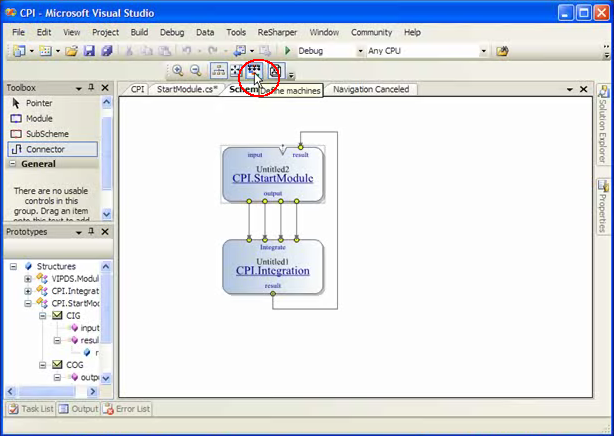
Task: Open the Toolbox panel options dropdown arrow
Action: pyautogui.click(x=78, y=89)
